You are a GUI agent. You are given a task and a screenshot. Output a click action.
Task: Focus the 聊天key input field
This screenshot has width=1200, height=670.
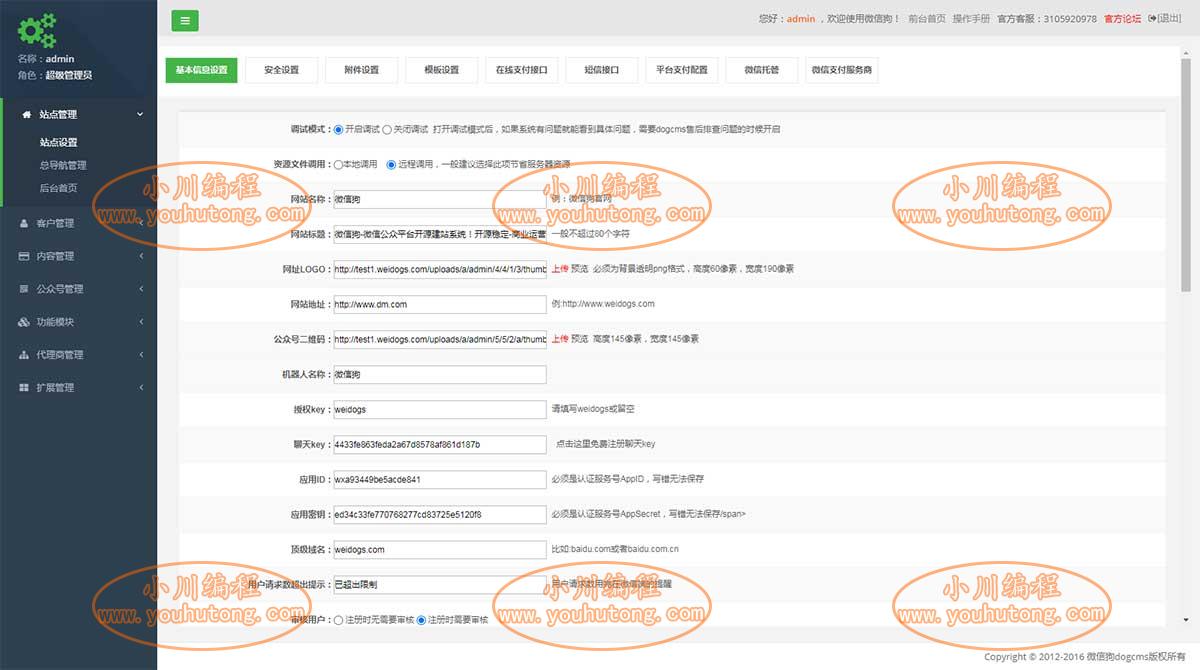tap(439, 444)
